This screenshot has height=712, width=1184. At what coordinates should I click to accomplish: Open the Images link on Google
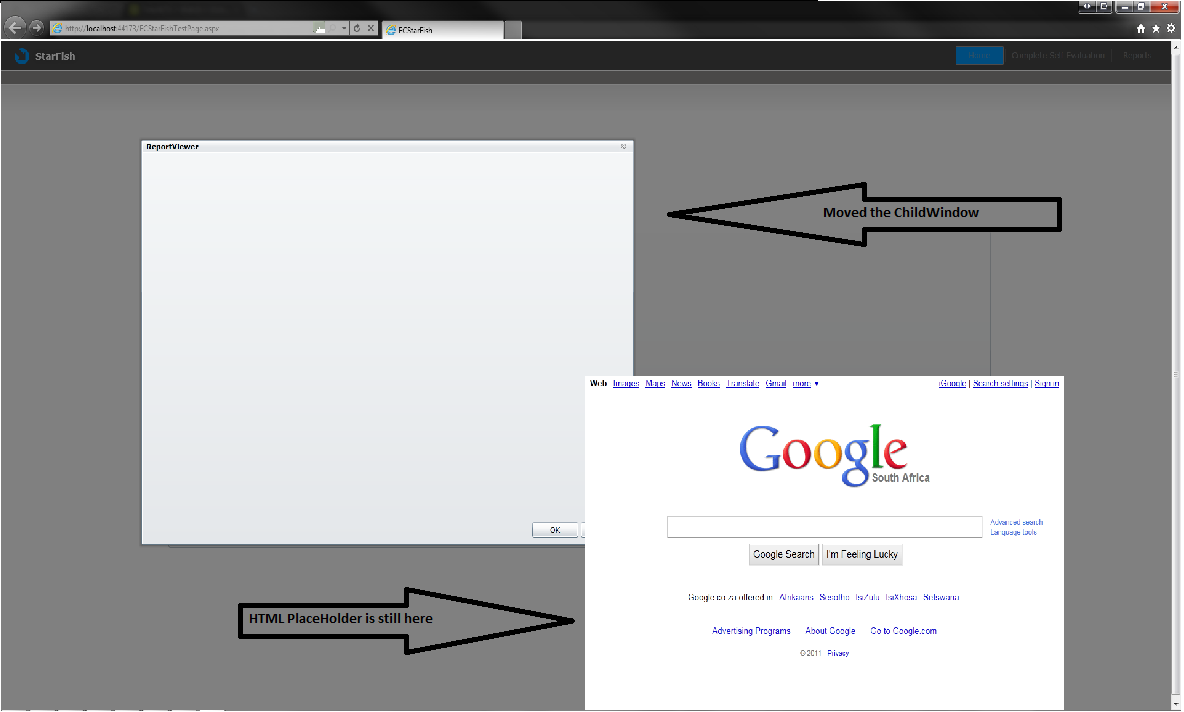626,384
